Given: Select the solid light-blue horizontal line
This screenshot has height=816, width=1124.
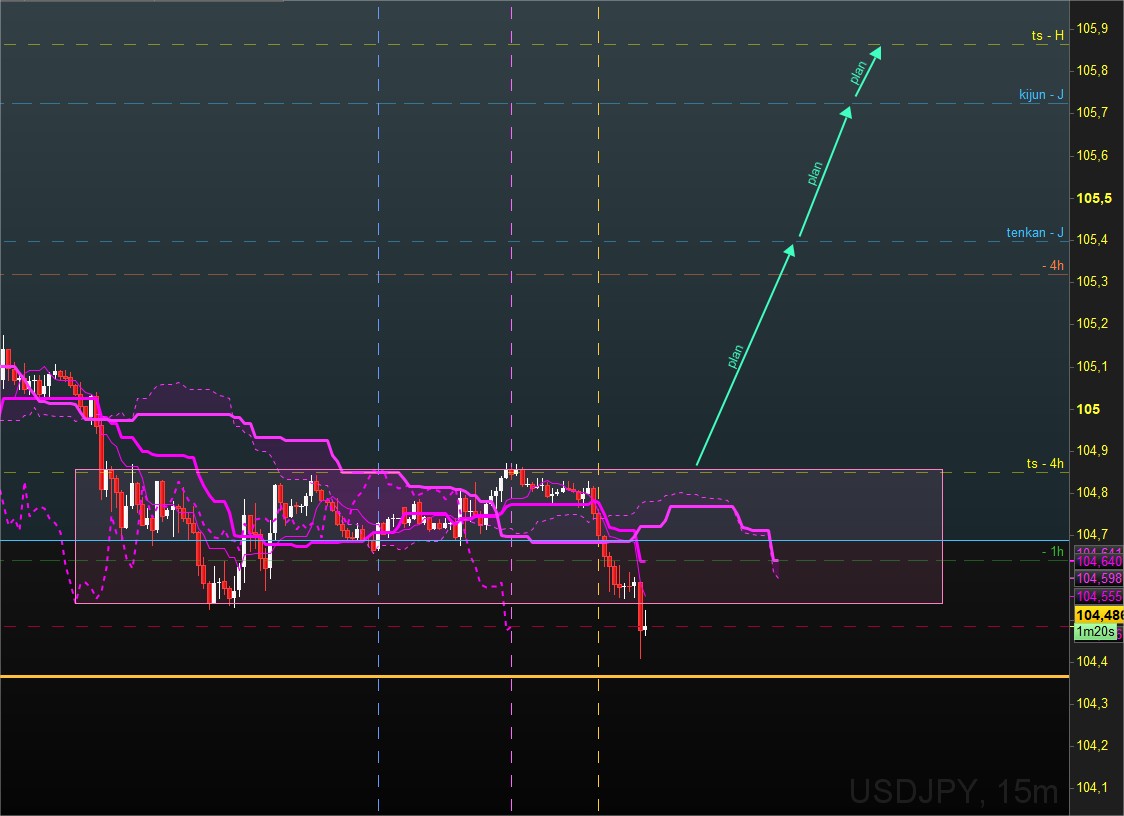Looking at the screenshot, I should tap(534, 541).
